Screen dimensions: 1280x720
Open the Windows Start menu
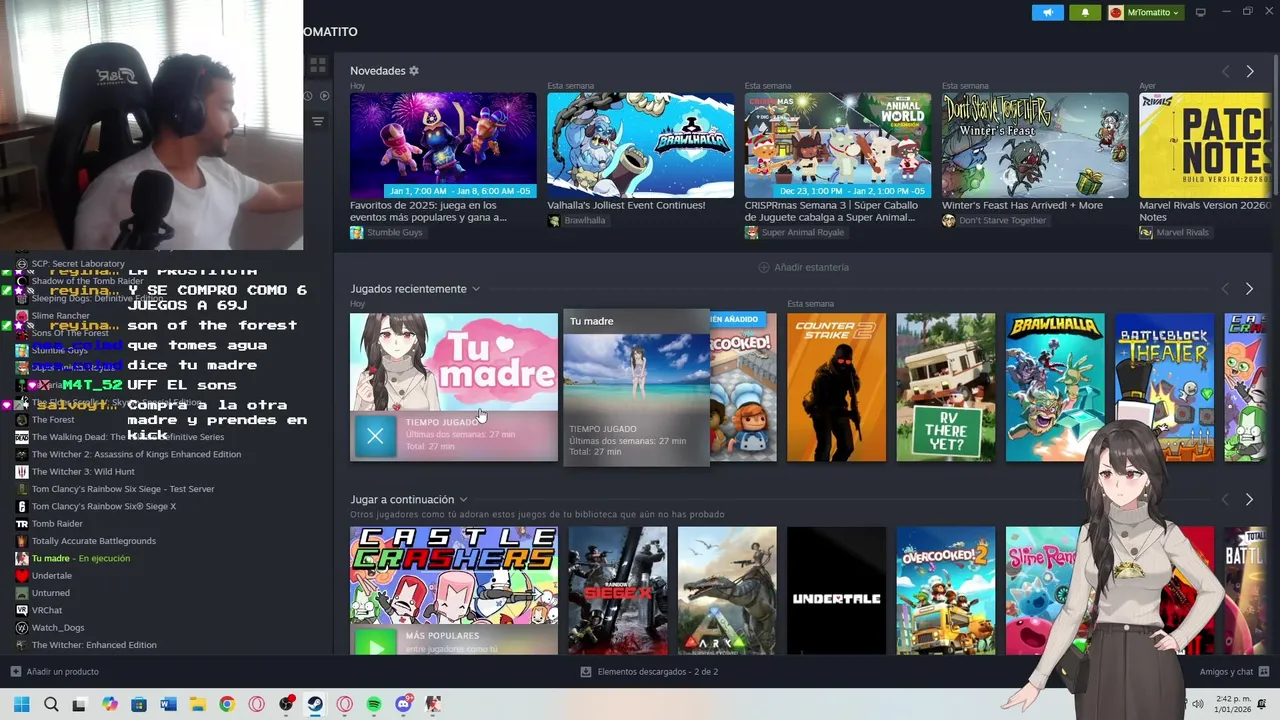point(21,704)
